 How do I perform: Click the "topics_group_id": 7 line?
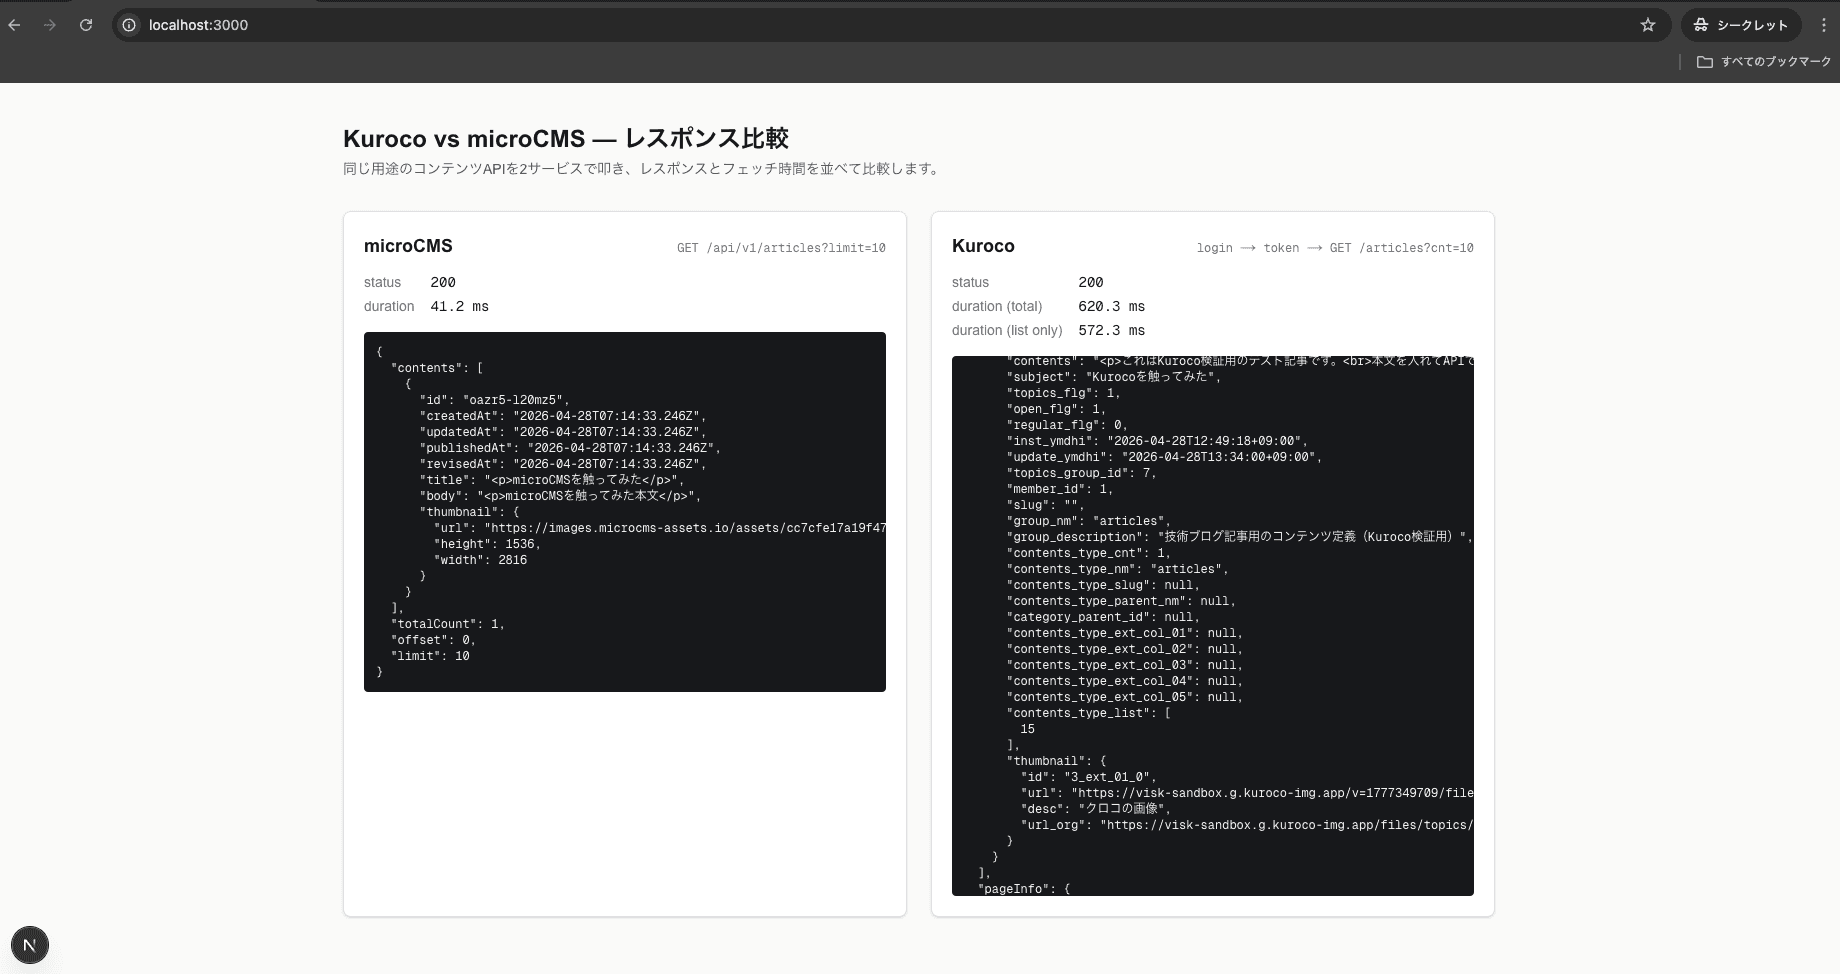(1082, 473)
